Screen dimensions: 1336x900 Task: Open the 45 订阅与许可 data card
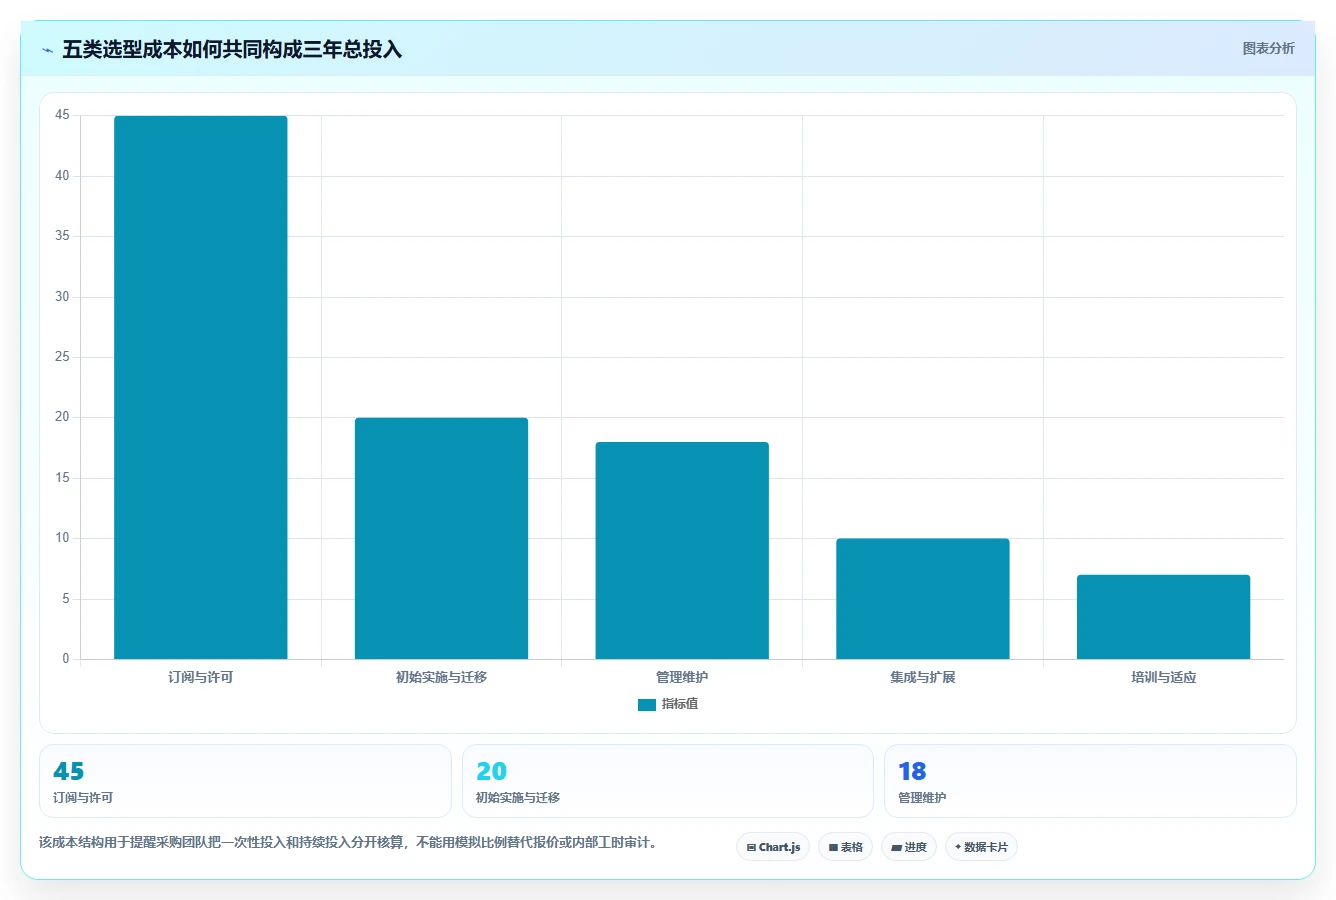click(x=245, y=781)
